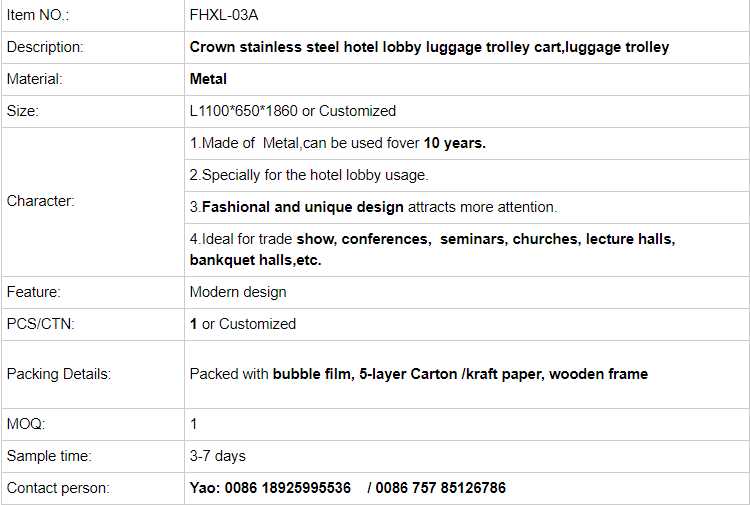The image size is (750, 505).
Task: Click the "10 years" durability line
Action: pos(337,143)
